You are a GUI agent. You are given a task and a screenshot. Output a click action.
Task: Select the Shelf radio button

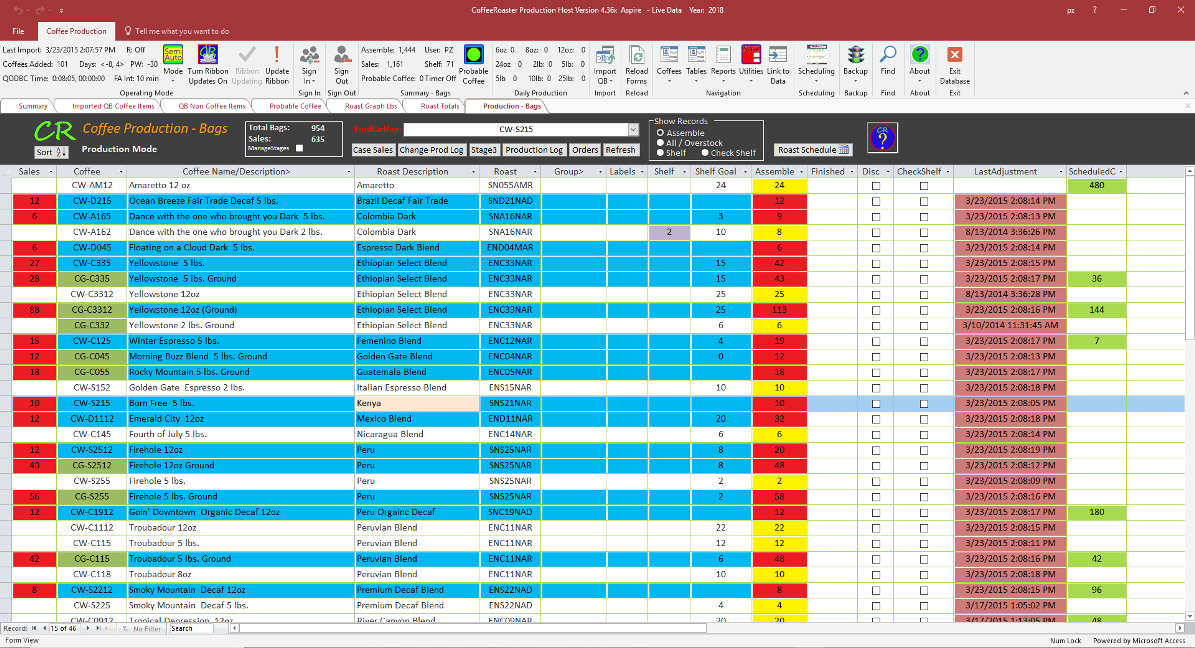660,152
